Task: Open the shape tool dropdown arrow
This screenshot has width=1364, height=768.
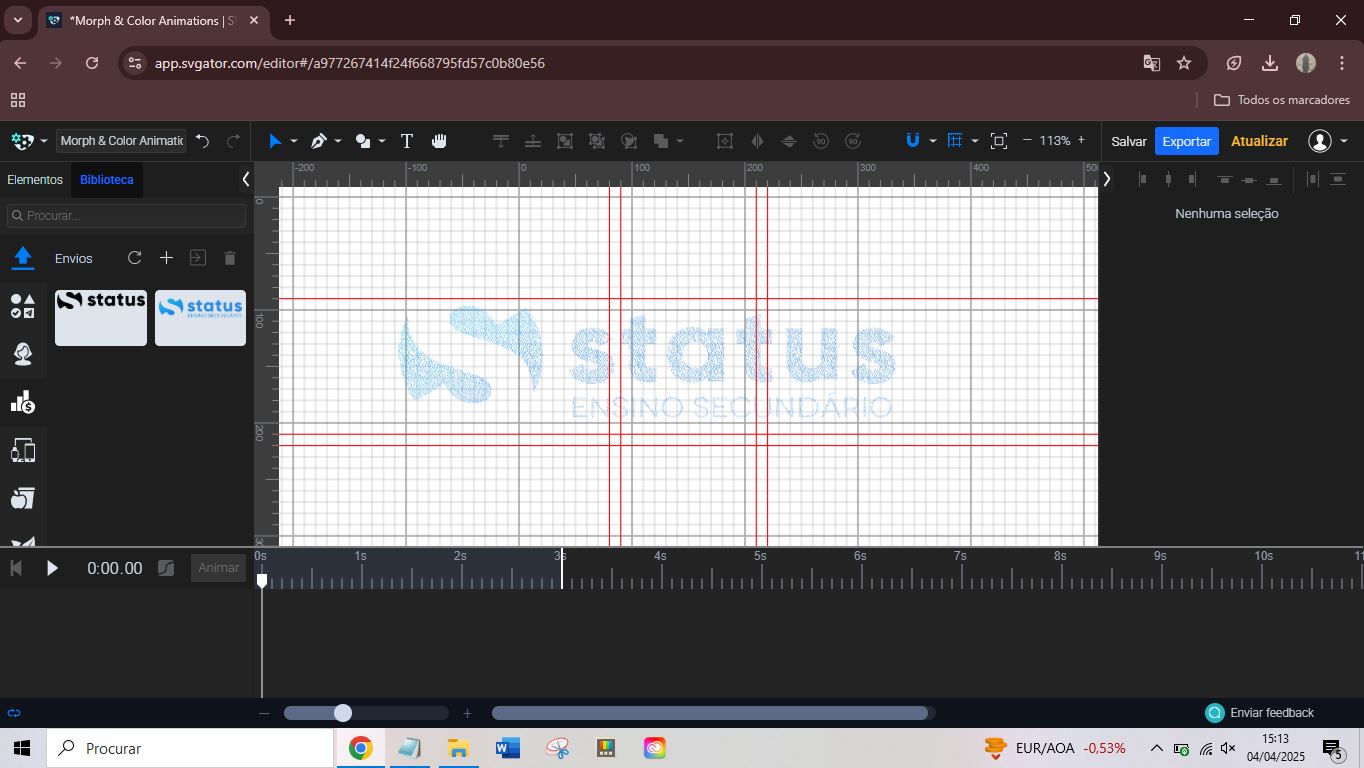Action: click(x=382, y=141)
